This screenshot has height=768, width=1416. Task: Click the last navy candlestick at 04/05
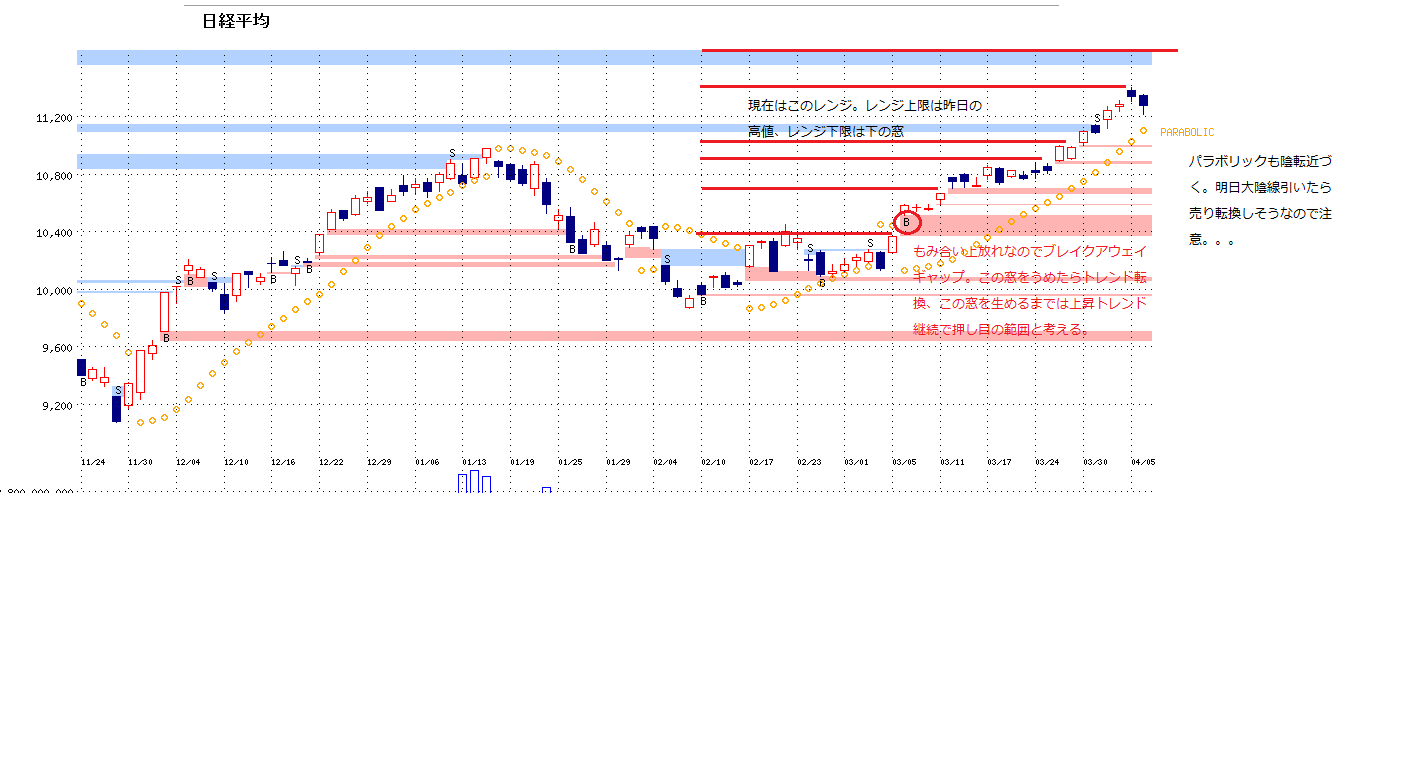coord(1143,100)
